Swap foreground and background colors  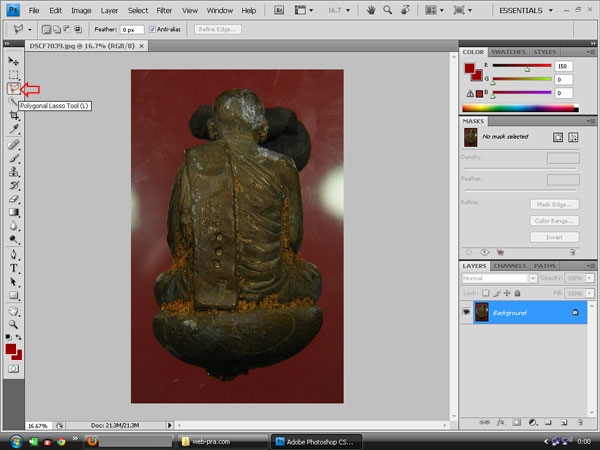pyautogui.click(x=18, y=337)
